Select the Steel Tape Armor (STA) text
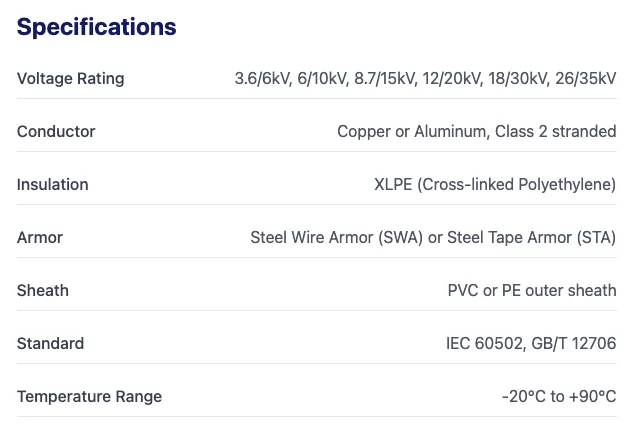 click(531, 238)
